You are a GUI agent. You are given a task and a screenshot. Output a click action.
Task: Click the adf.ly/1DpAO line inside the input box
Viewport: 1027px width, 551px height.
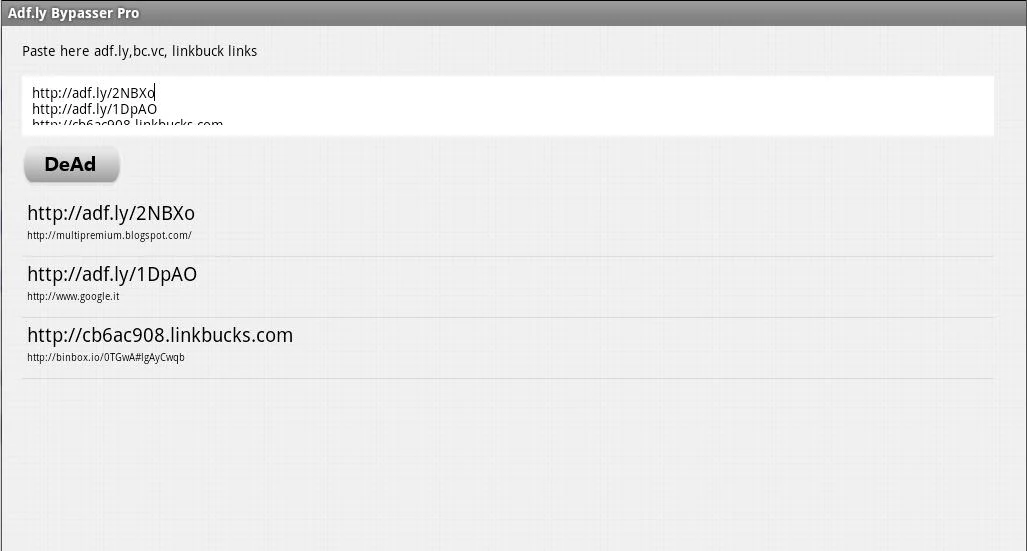click(x=94, y=109)
